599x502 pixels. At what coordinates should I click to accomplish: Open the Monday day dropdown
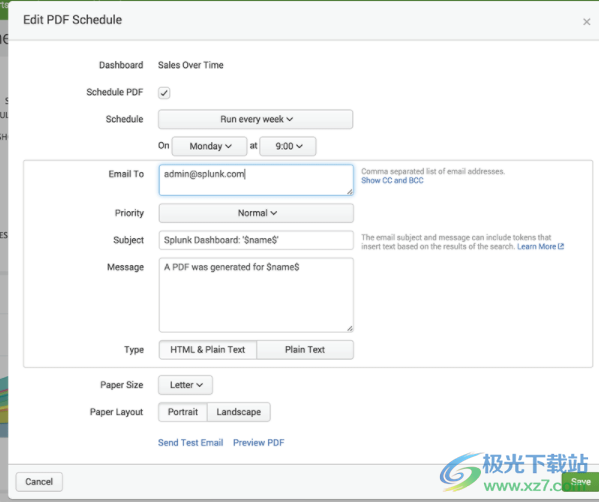209,146
